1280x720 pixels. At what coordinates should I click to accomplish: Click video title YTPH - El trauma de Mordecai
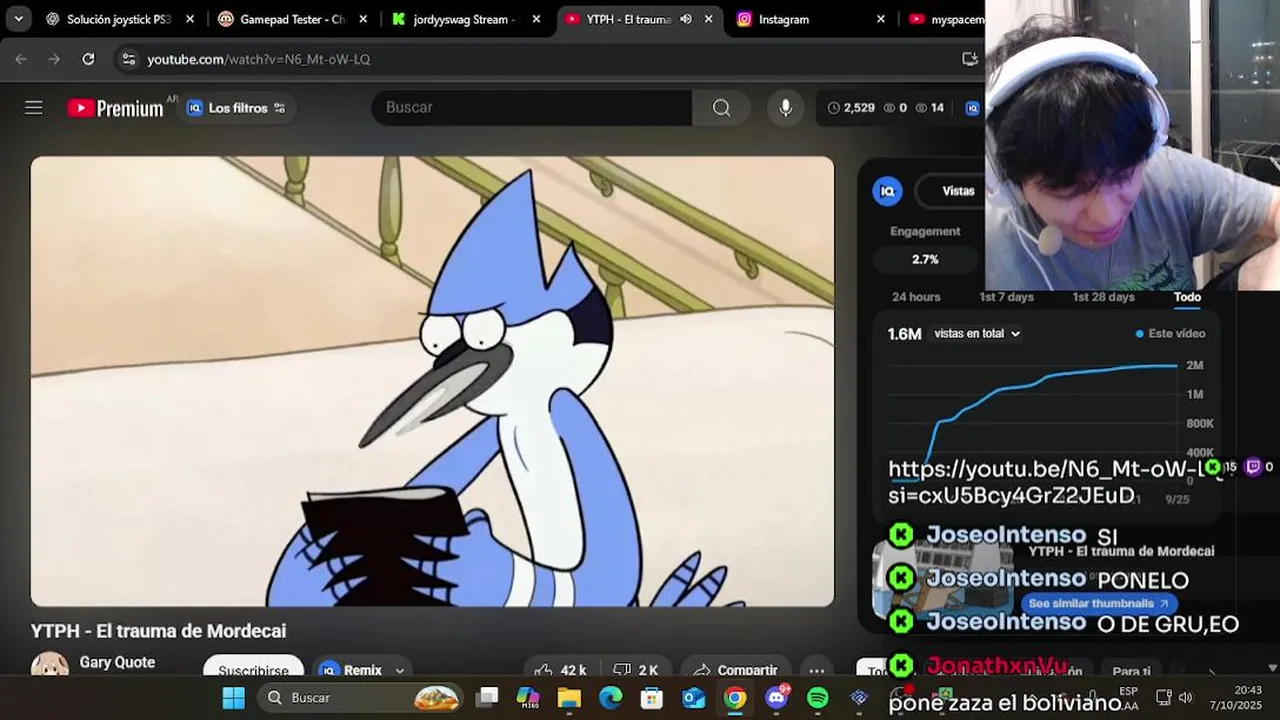pyautogui.click(x=158, y=631)
